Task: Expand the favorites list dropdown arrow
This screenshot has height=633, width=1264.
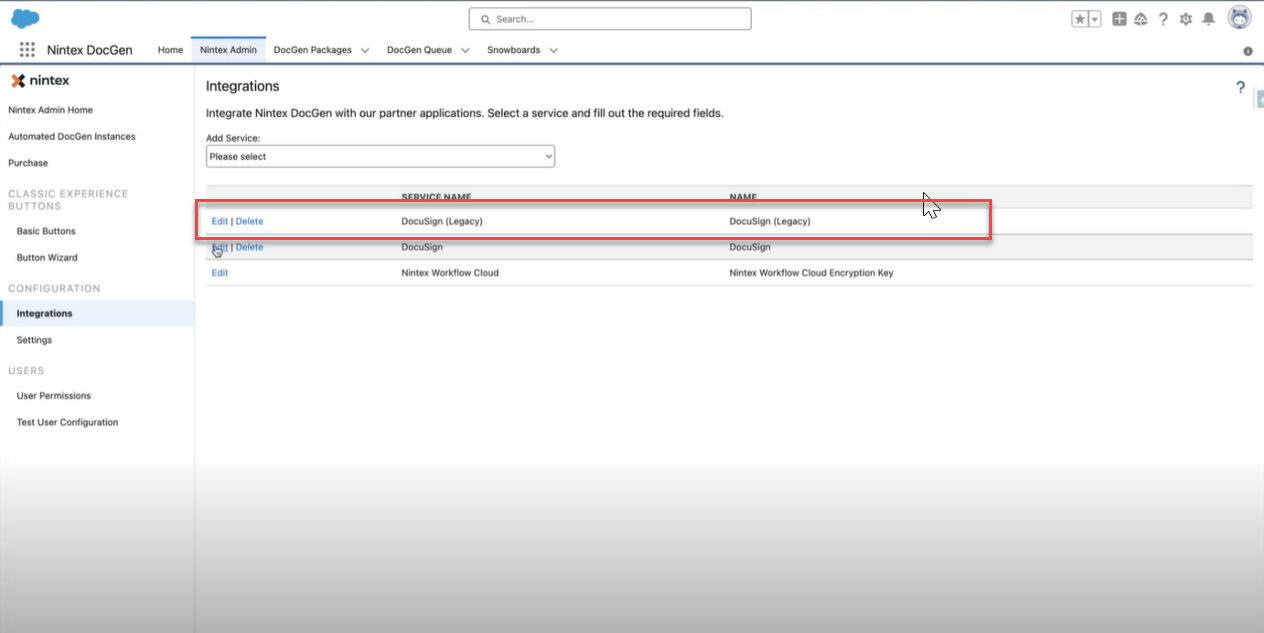Action: [1094, 19]
